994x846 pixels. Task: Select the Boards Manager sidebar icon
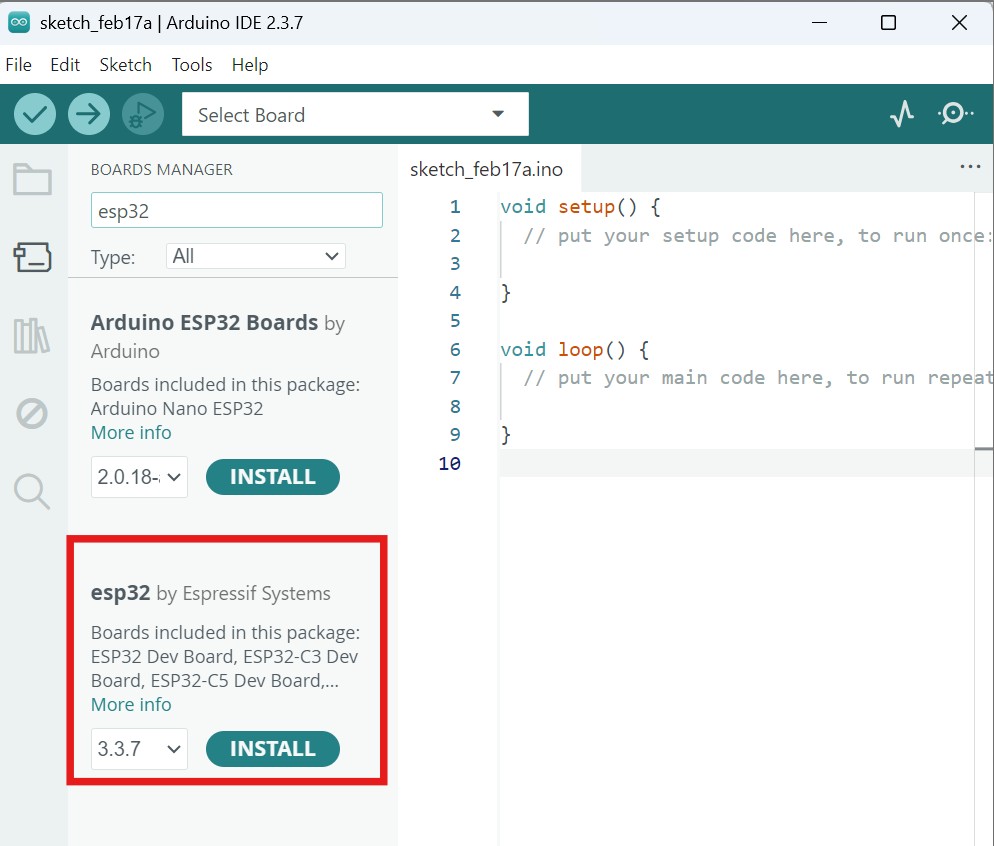(32, 257)
